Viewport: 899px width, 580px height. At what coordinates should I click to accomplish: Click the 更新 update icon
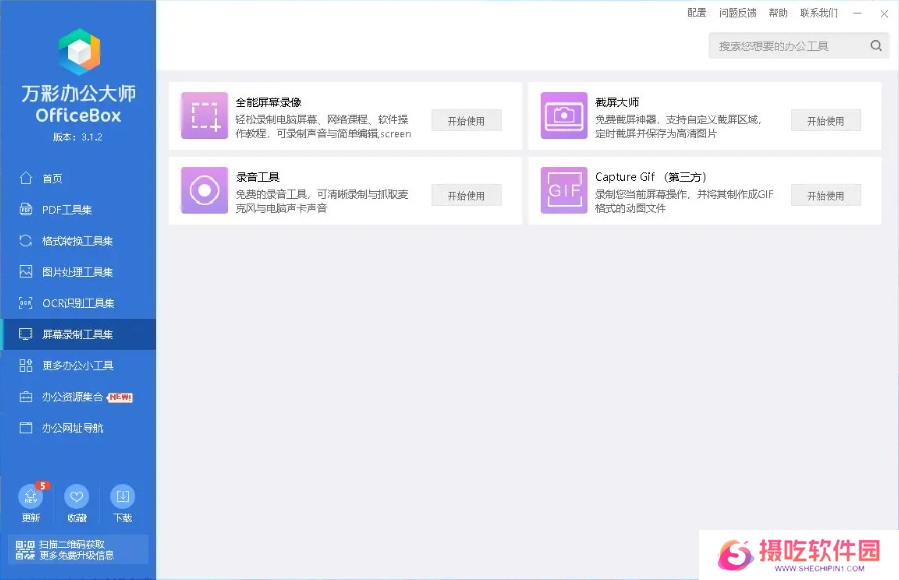tap(31, 496)
